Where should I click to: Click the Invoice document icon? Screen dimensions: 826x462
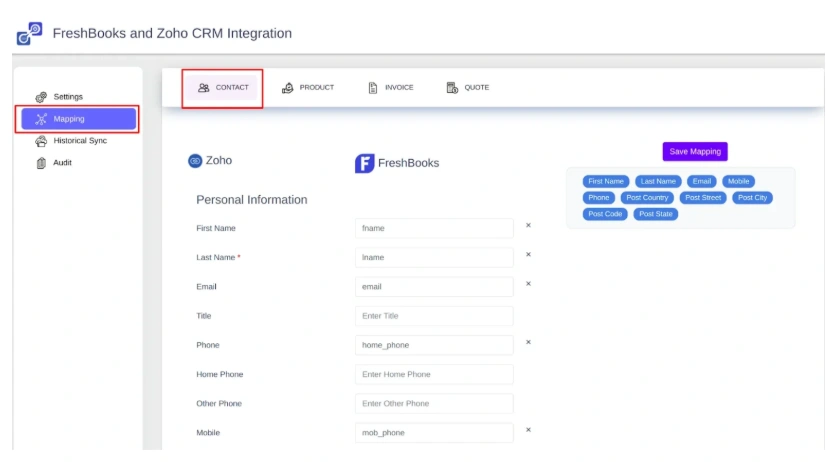373,87
